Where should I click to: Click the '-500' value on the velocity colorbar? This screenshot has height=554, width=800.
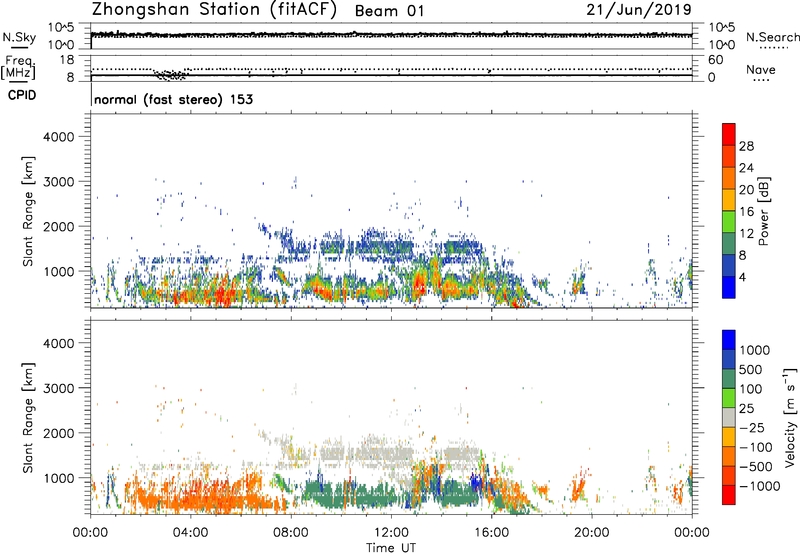click(758, 467)
